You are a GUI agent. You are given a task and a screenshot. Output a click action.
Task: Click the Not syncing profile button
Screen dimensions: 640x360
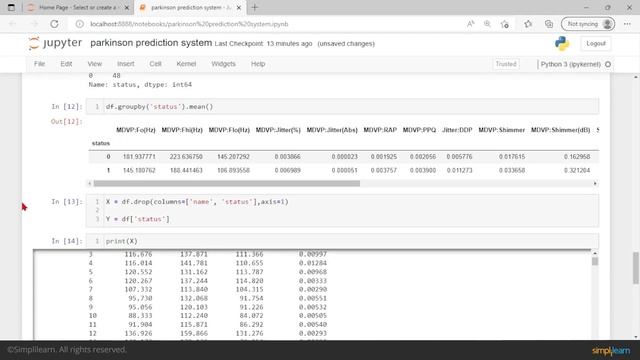tap(588, 24)
